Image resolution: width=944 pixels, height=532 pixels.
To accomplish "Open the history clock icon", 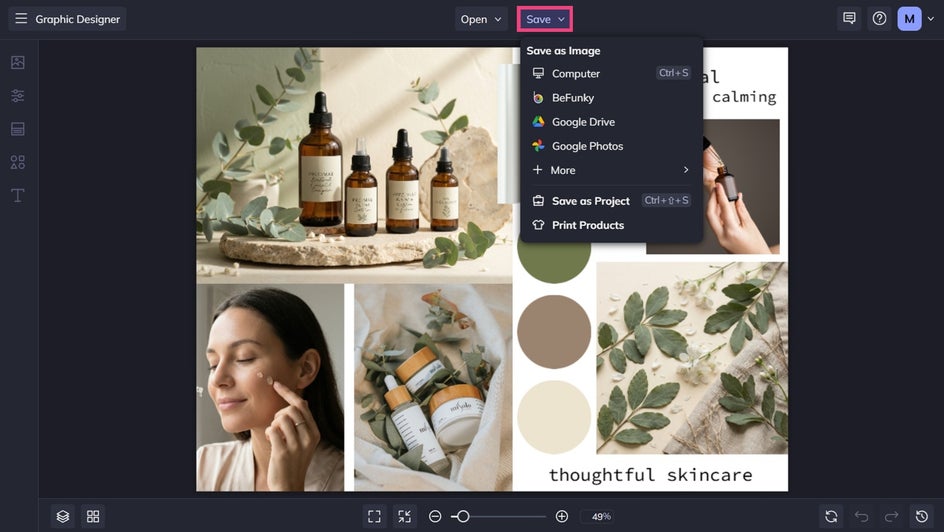I will pos(922,516).
